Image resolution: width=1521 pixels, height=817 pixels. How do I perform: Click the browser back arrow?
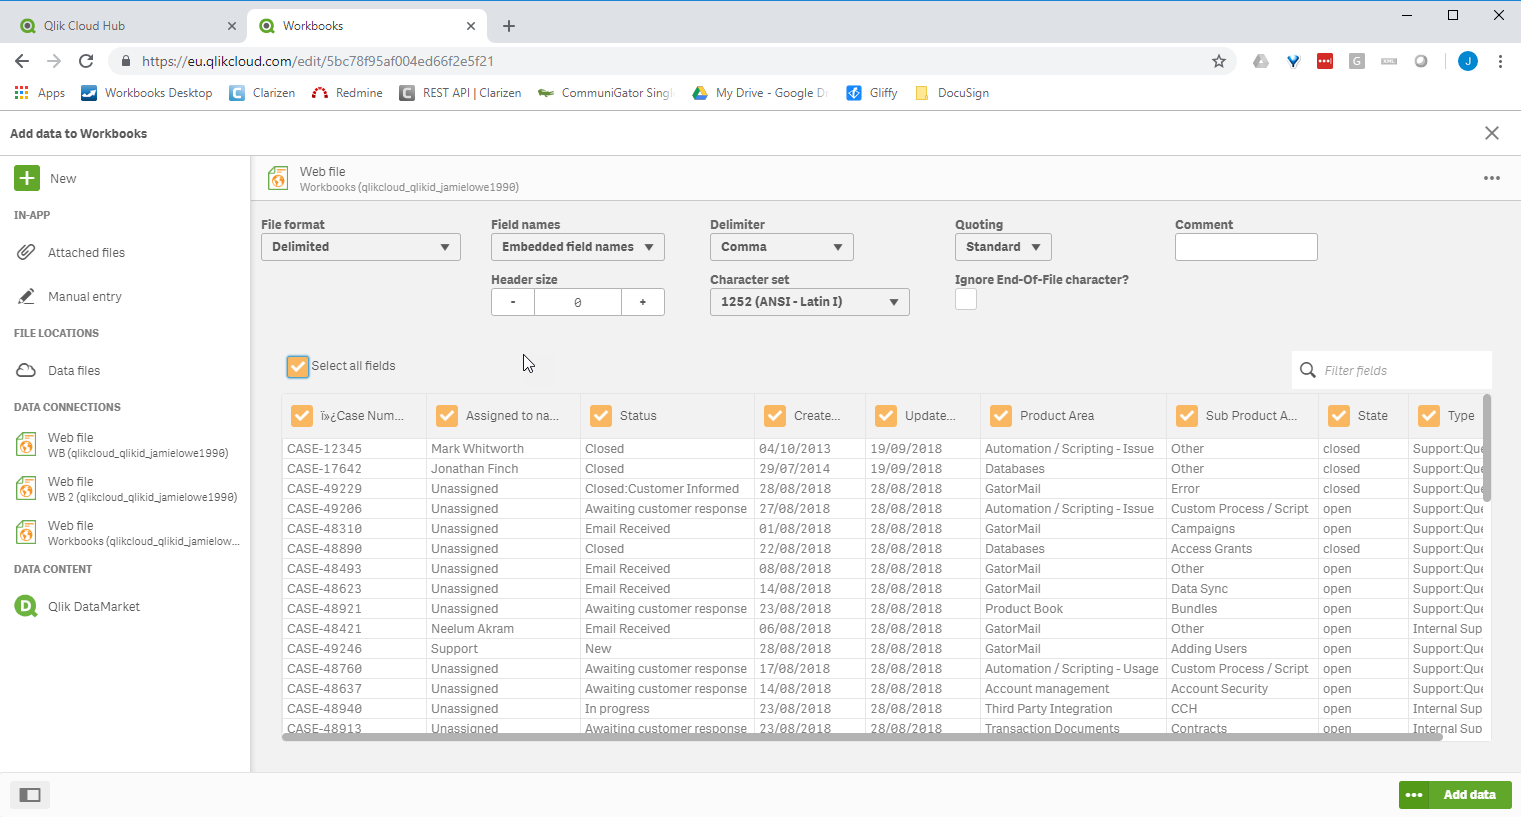click(x=22, y=61)
